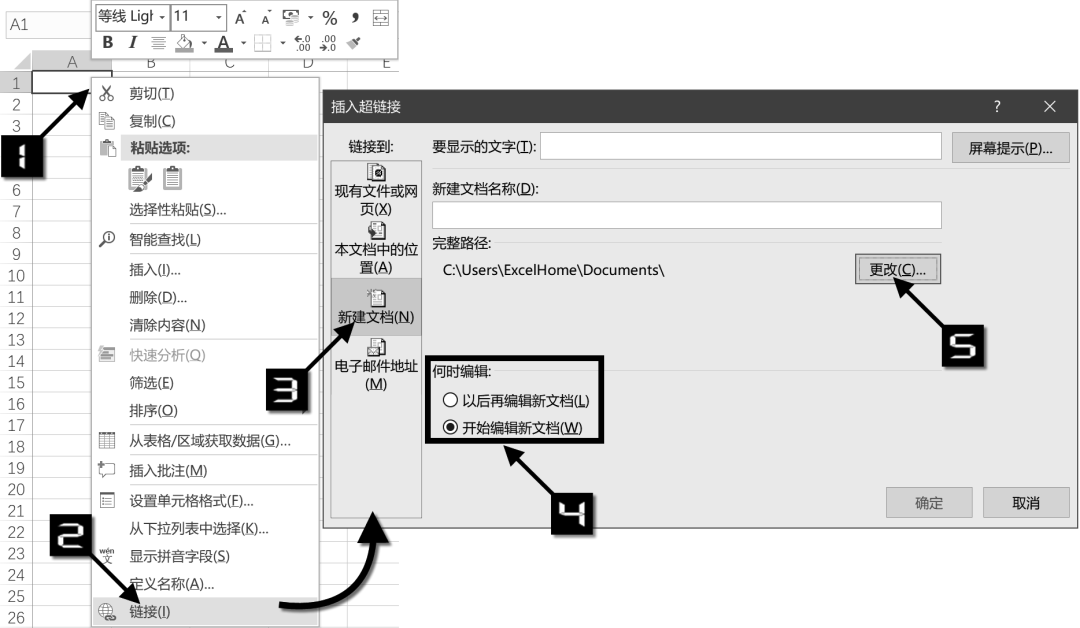Open 筛选 submenu
The height and width of the screenshot is (628, 1080).
(x=205, y=383)
